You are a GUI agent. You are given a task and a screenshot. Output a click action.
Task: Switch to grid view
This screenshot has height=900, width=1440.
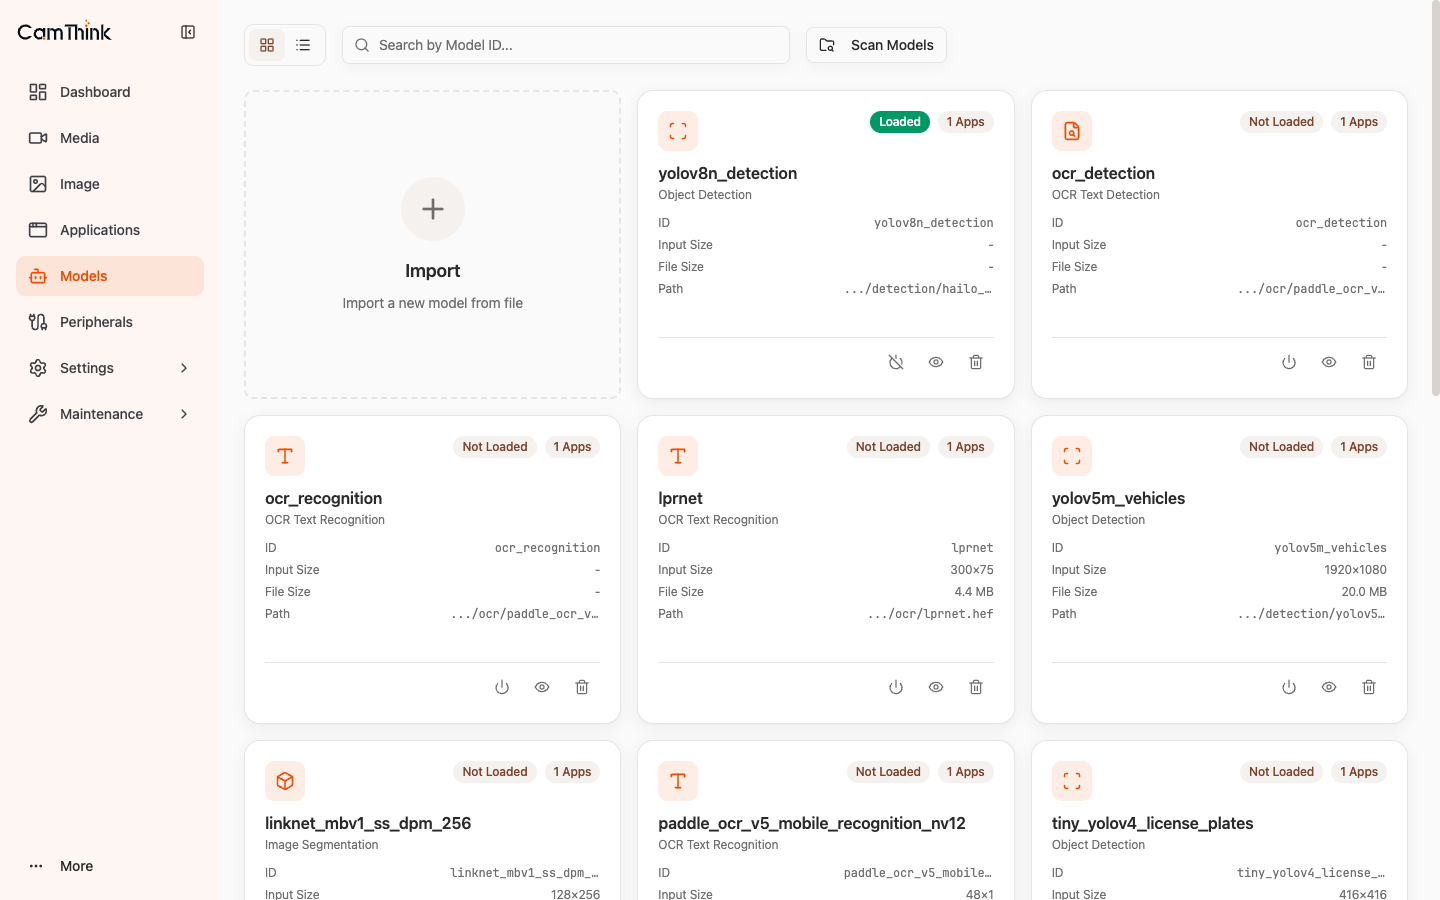267,45
